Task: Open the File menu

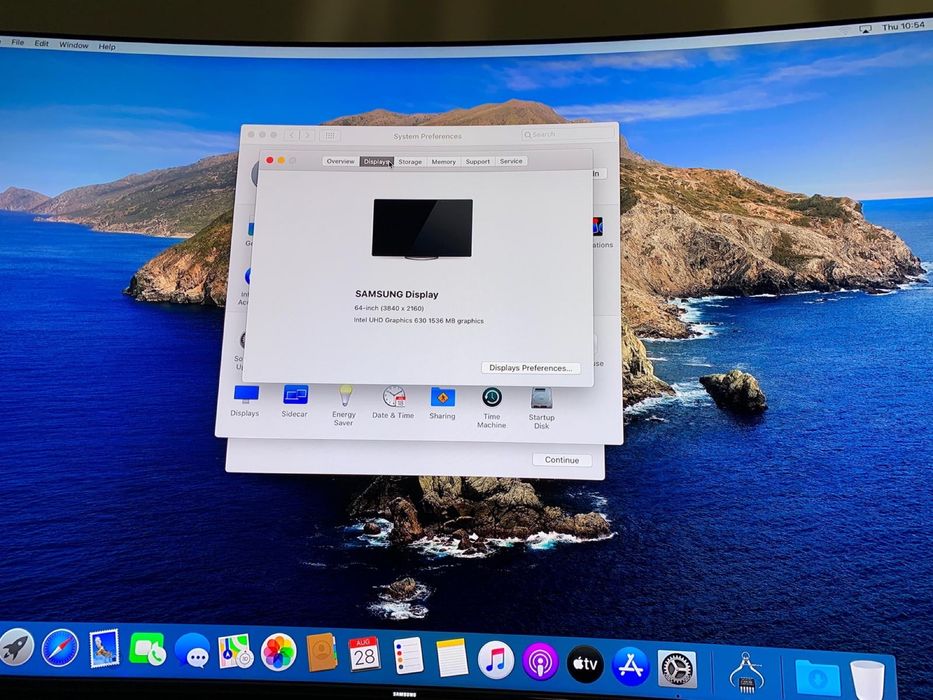Action: [x=18, y=42]
